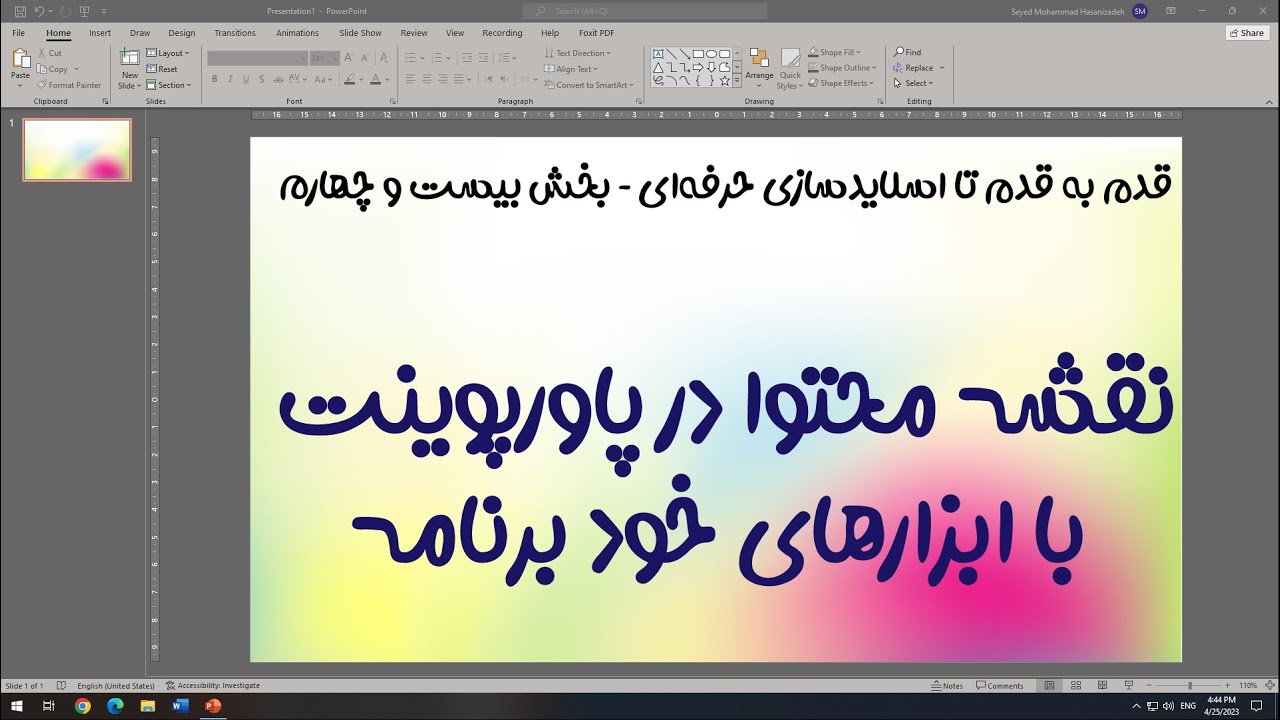Image resolution: width=1280 pixels, height=720 pixels.
Task: Adjust the zoom slider
Action: pyautogui.click(x=1189, y=686)
